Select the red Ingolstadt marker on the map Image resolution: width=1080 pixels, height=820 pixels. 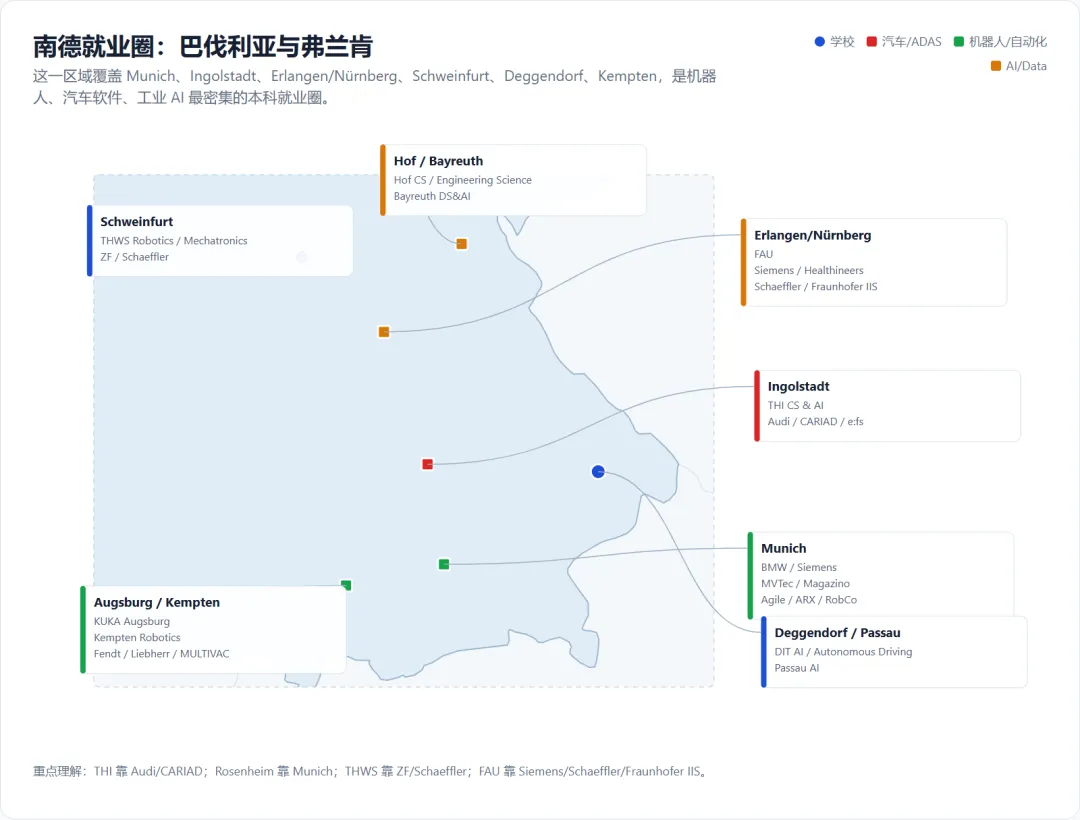(x=428, y=464)
